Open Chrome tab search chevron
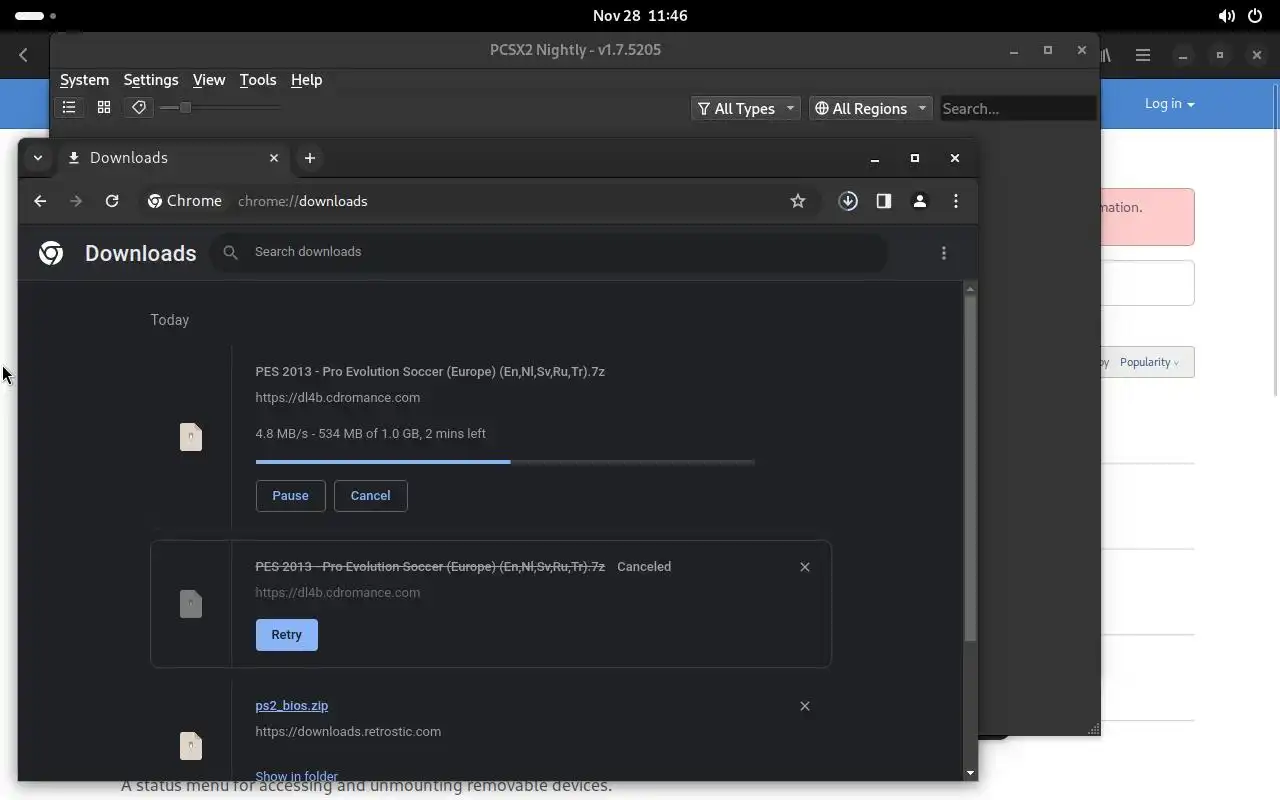 tap(38, 158)
